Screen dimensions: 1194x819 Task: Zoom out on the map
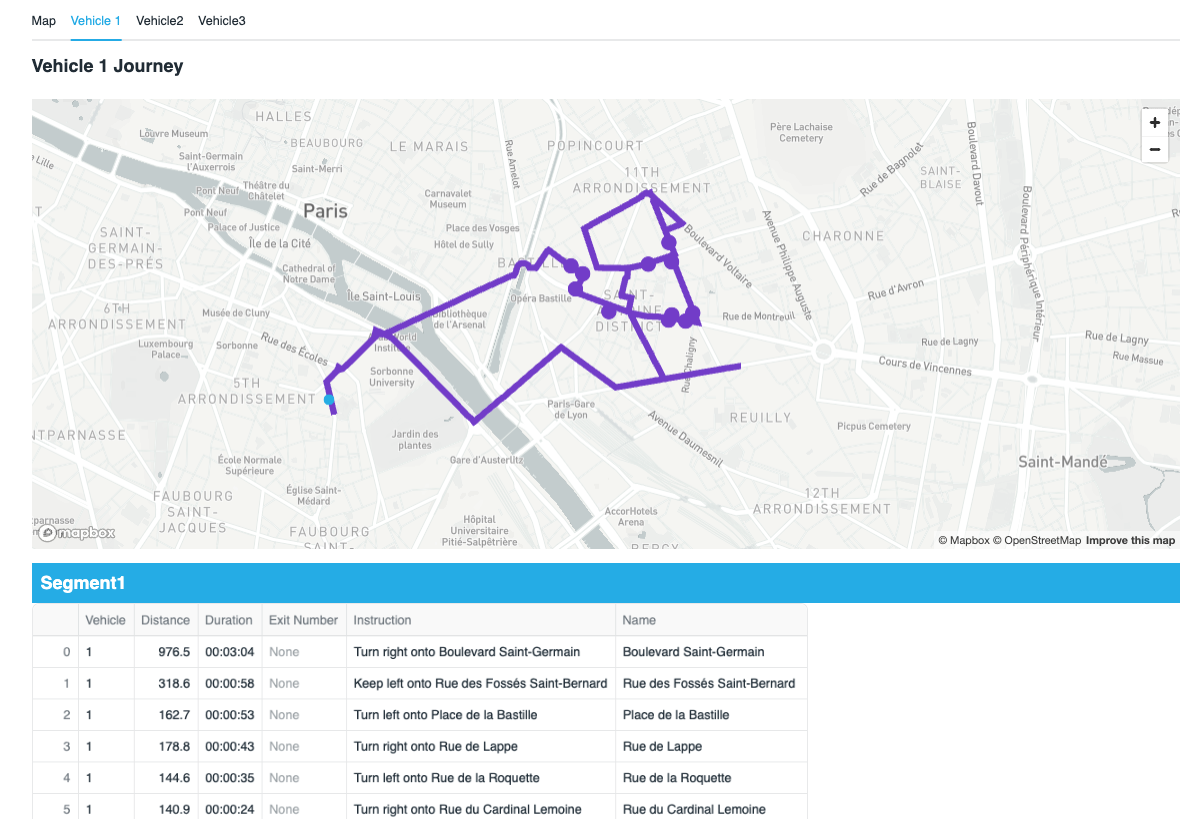pyautogui.click(x=1154, y=149)
